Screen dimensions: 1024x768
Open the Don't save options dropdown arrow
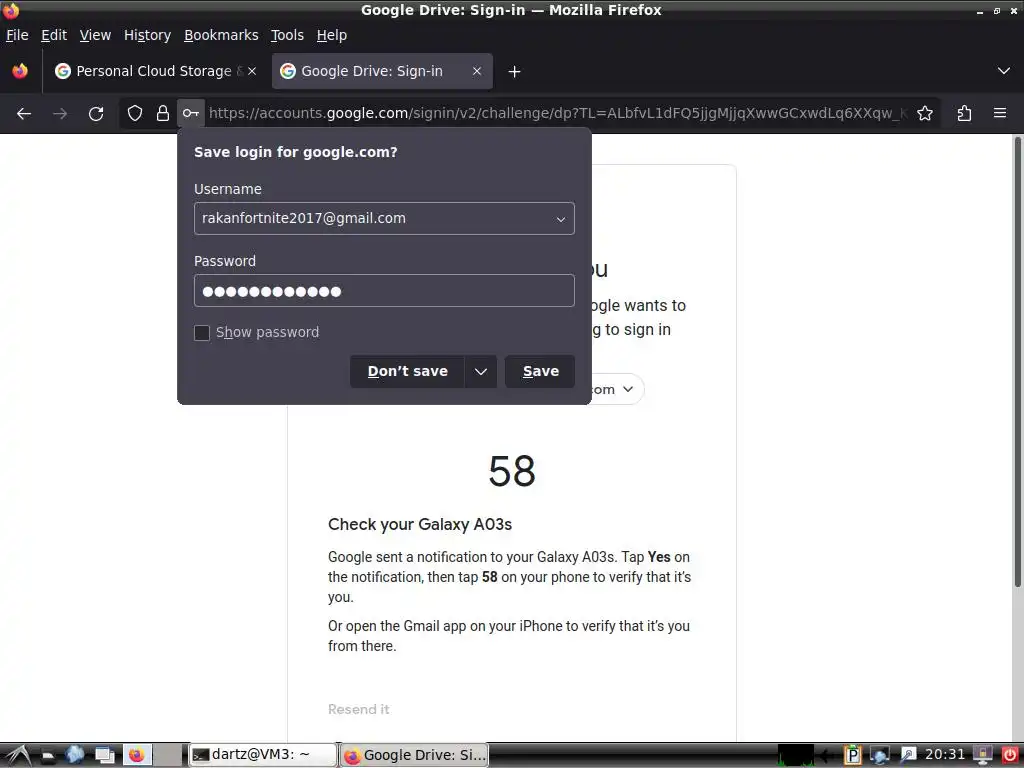coord(481,372)
